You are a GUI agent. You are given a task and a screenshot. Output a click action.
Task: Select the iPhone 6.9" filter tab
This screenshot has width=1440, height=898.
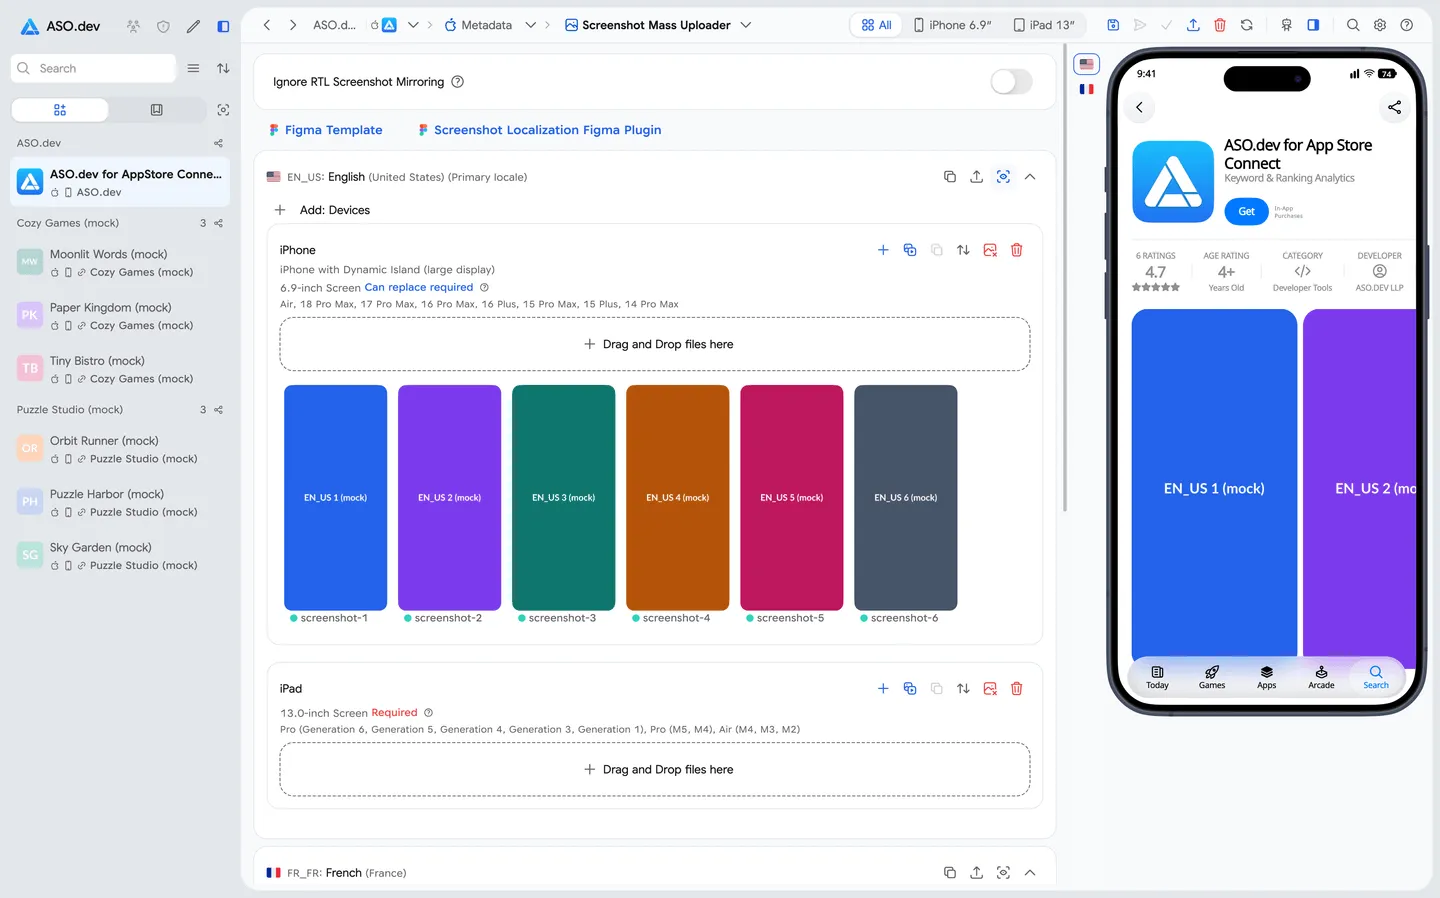[952, 25]
